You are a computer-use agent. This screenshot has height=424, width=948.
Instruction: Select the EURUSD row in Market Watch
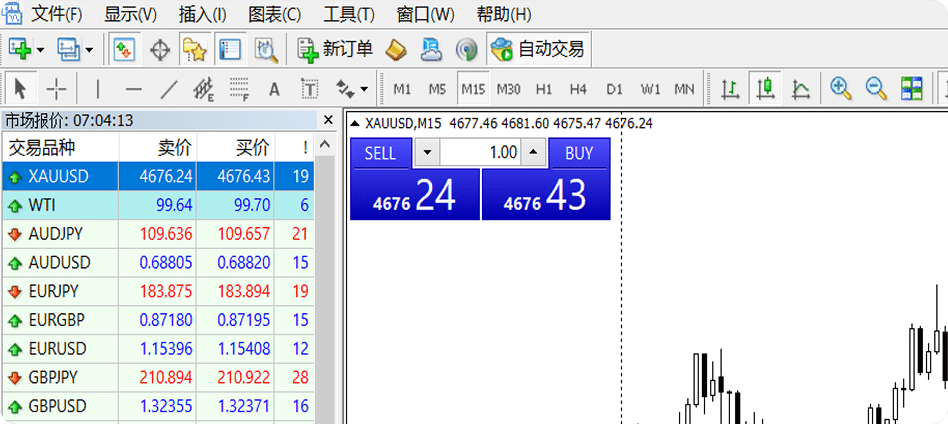click(x=58, y=349)
